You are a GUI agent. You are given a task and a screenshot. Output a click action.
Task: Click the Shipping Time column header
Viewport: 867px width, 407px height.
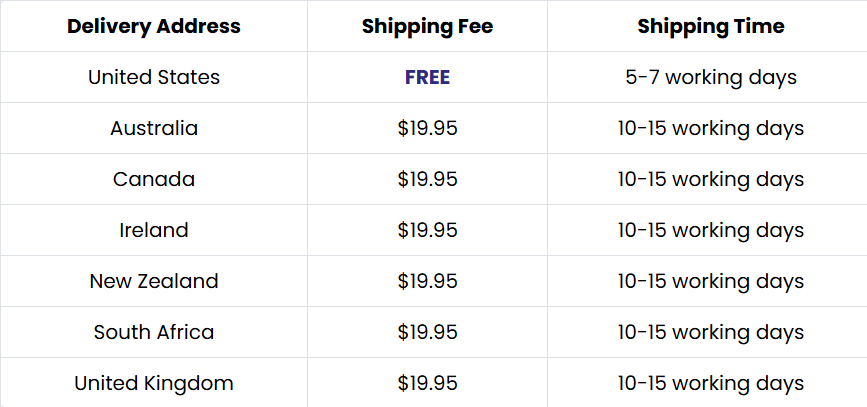710,26
